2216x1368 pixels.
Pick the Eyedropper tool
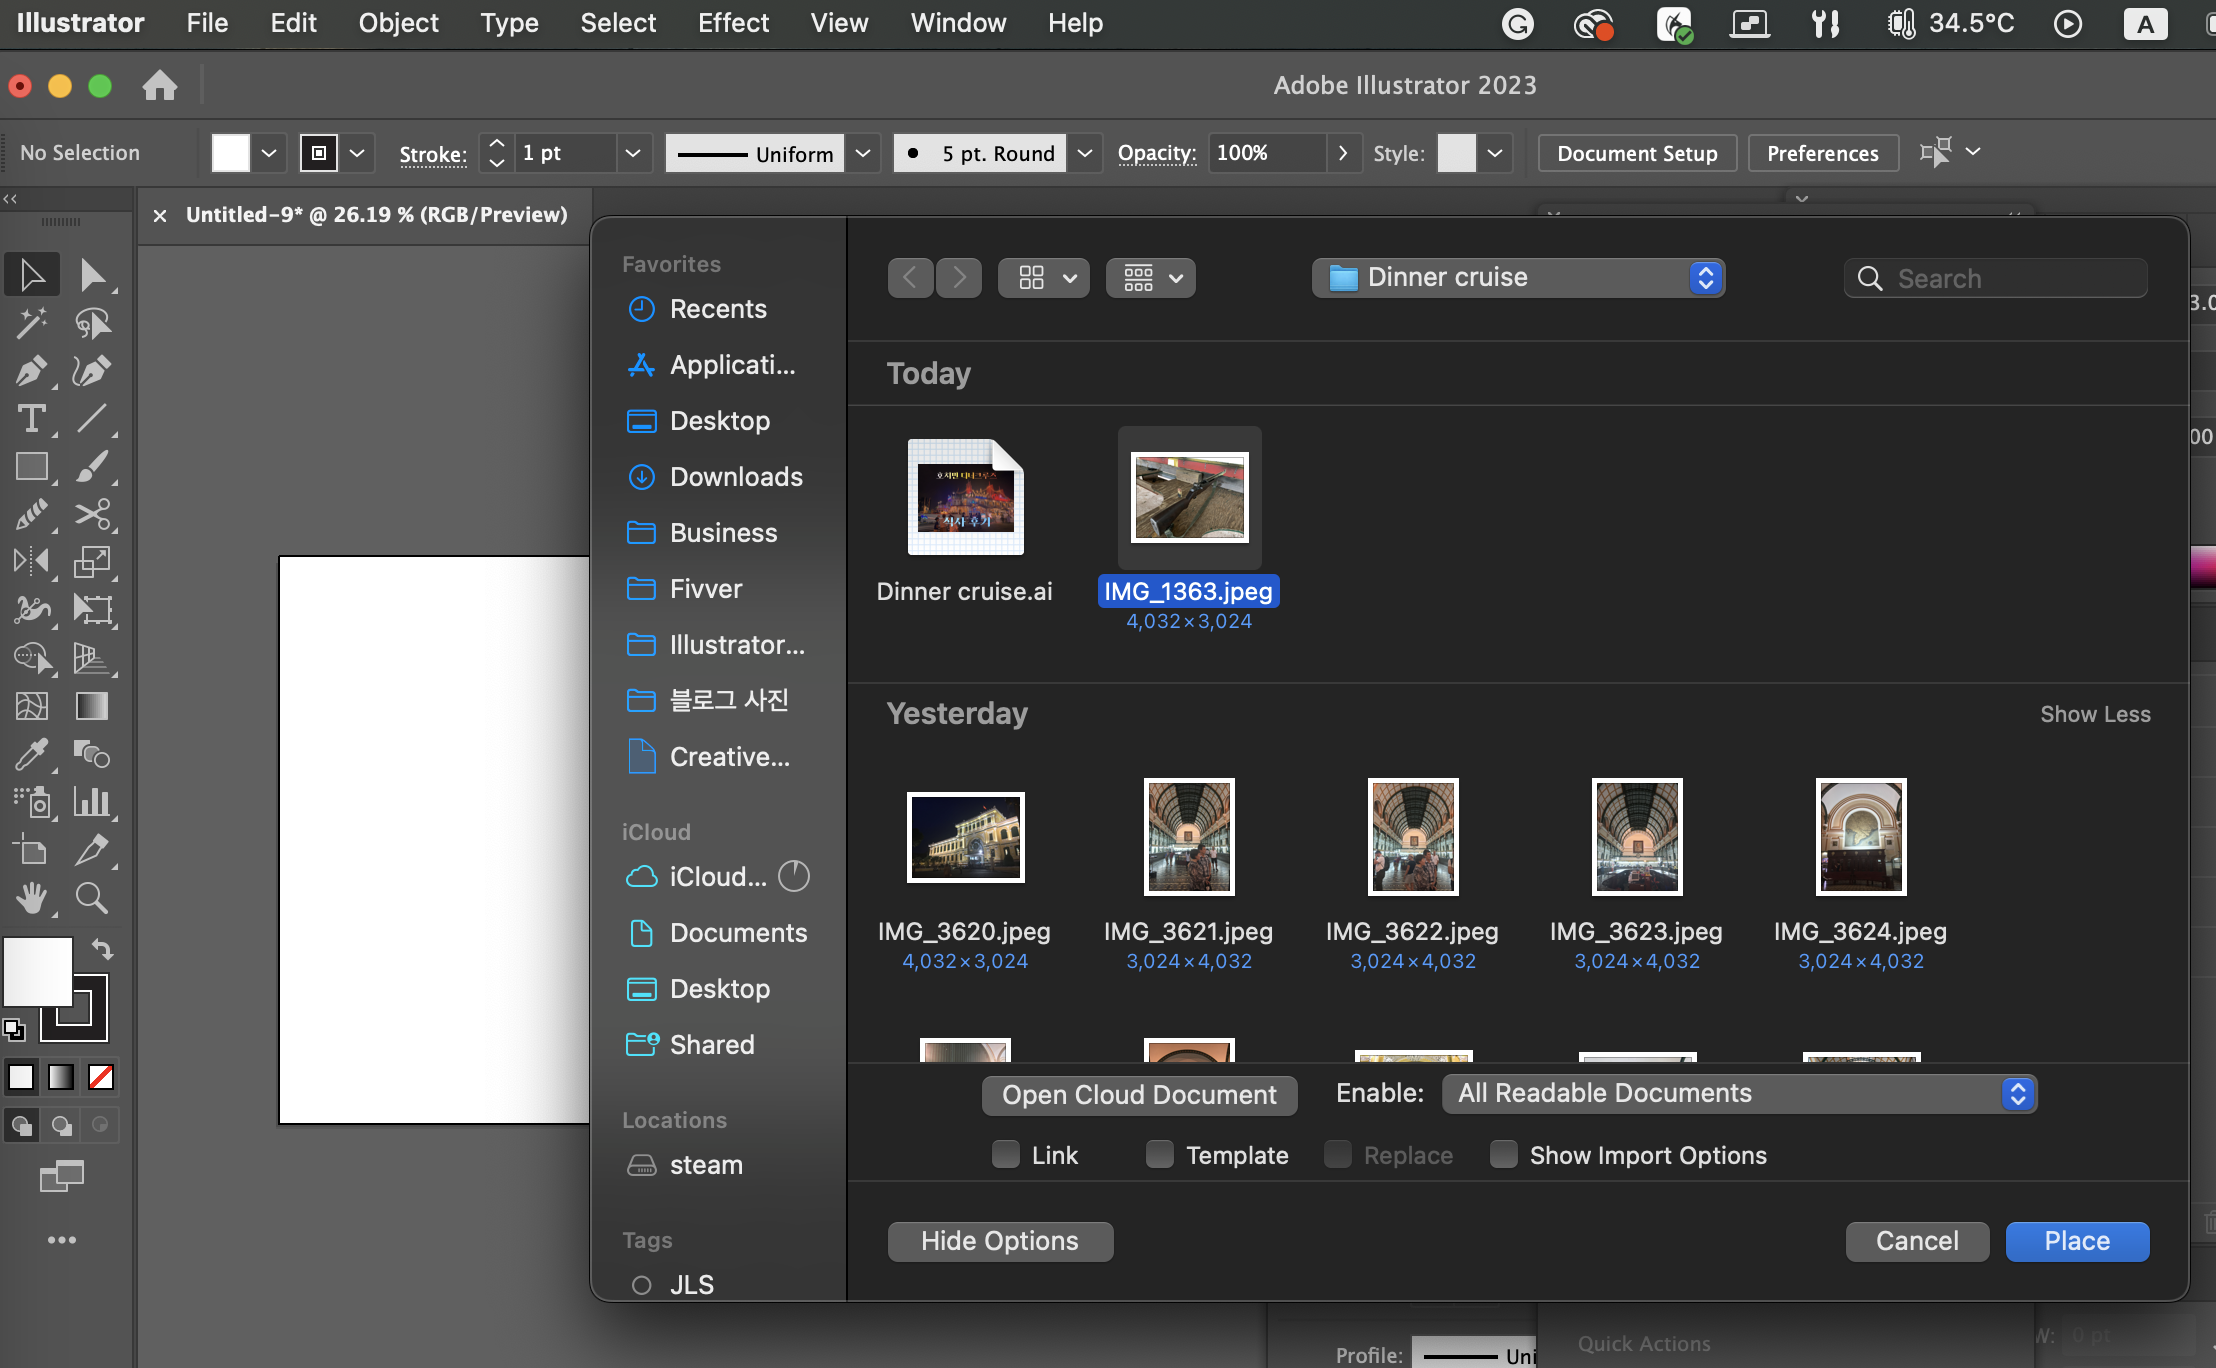click(31, 754)
